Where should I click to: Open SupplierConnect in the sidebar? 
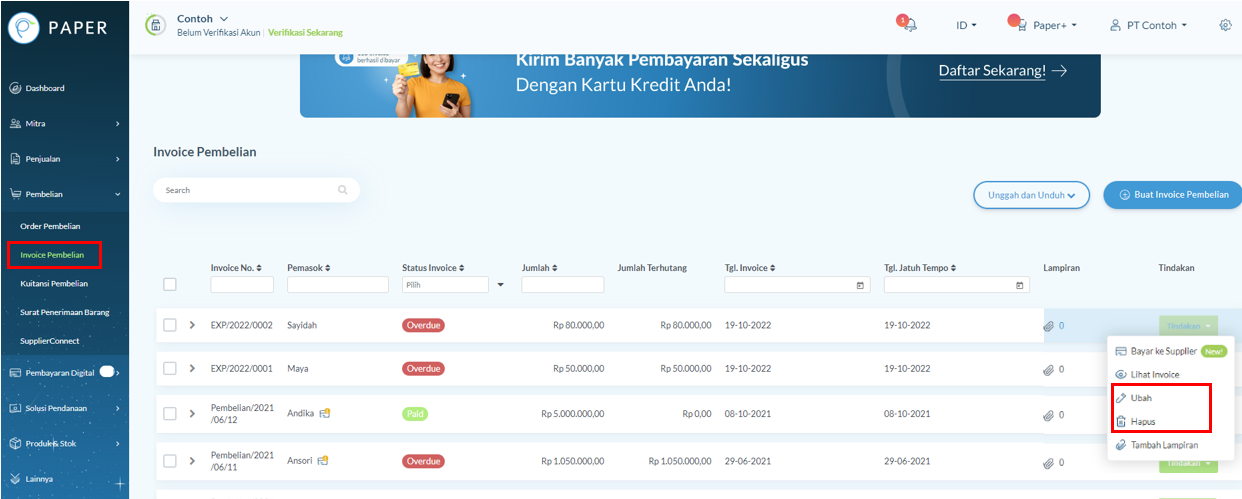click(x=50, y=341)
